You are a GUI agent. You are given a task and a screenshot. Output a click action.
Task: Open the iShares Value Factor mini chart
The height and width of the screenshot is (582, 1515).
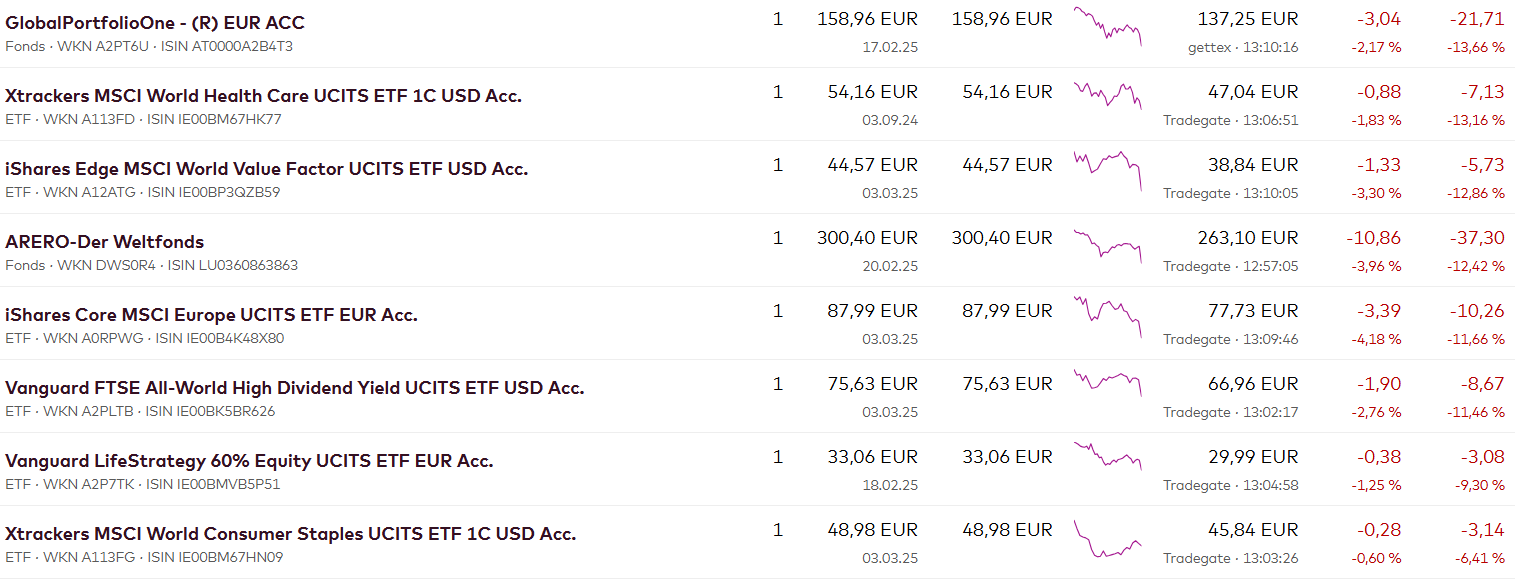pos(1107,168)
